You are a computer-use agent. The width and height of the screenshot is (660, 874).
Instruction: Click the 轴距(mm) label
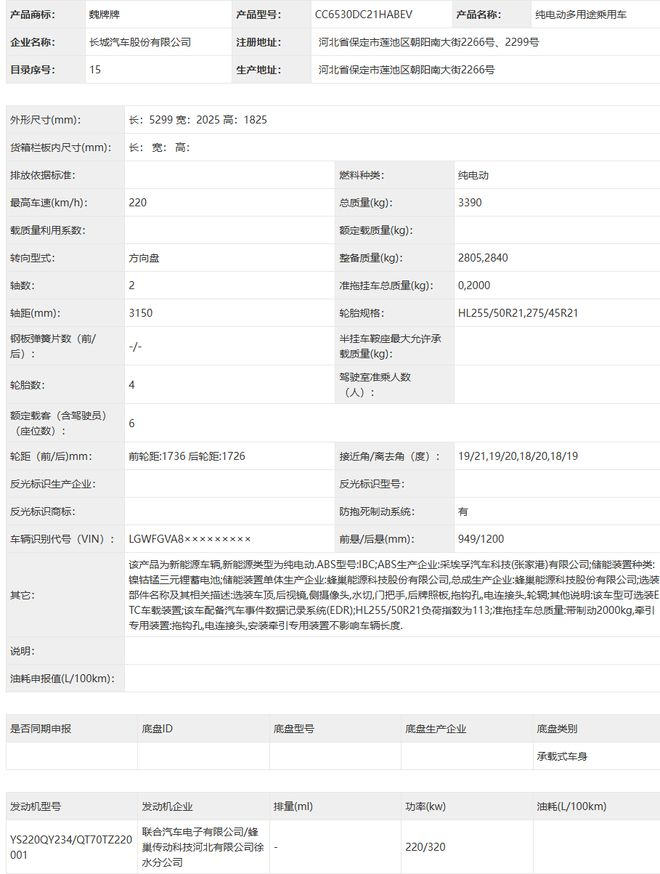35,313
